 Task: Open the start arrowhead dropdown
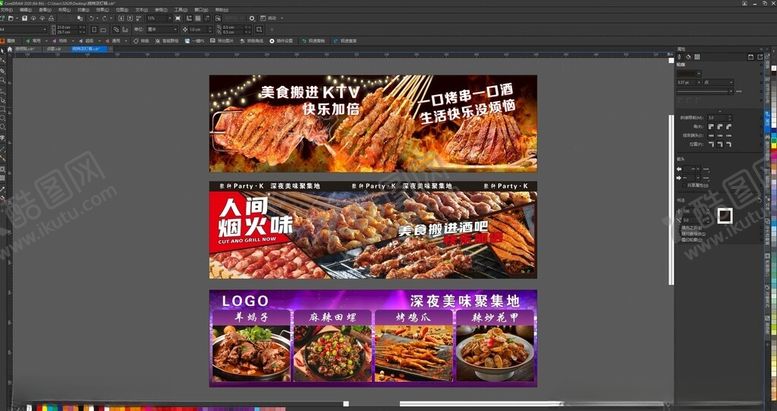[x=692, y=169]
